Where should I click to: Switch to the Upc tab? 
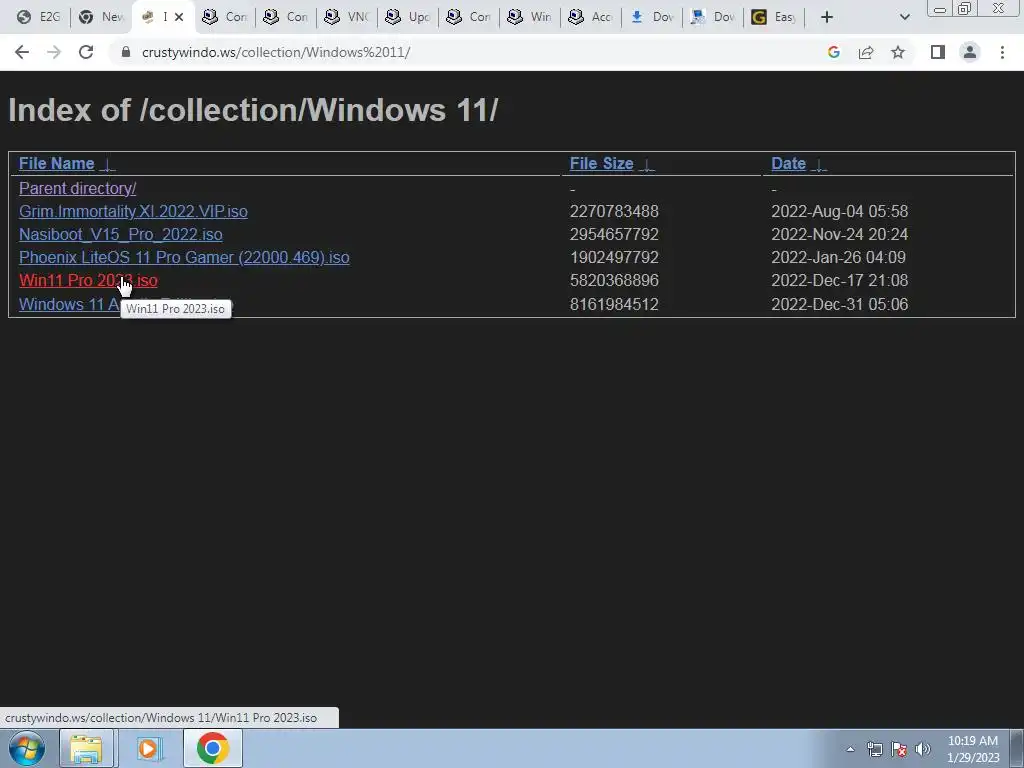click(408, 17)
